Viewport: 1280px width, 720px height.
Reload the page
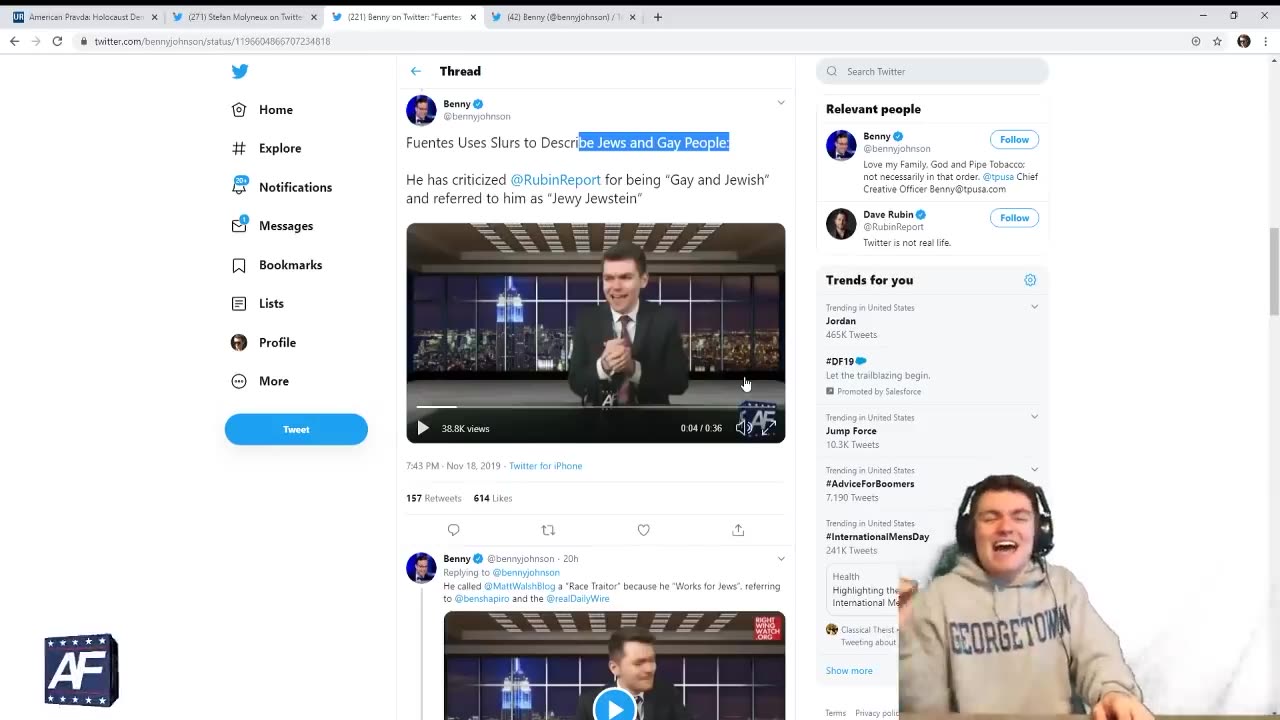tap(57, 41)
